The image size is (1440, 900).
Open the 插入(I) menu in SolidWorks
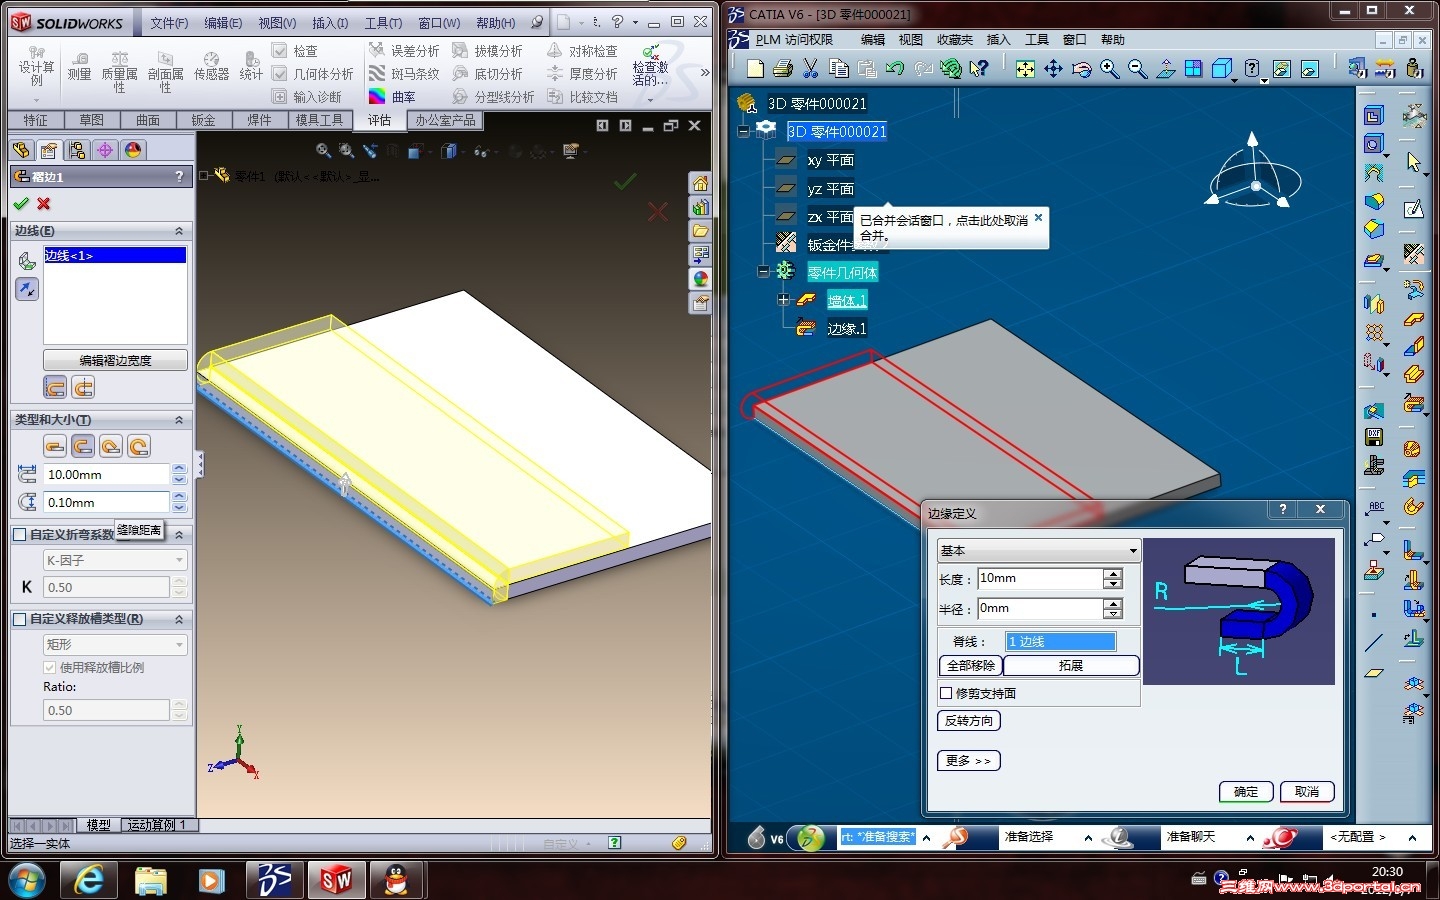tap(330, 23)
